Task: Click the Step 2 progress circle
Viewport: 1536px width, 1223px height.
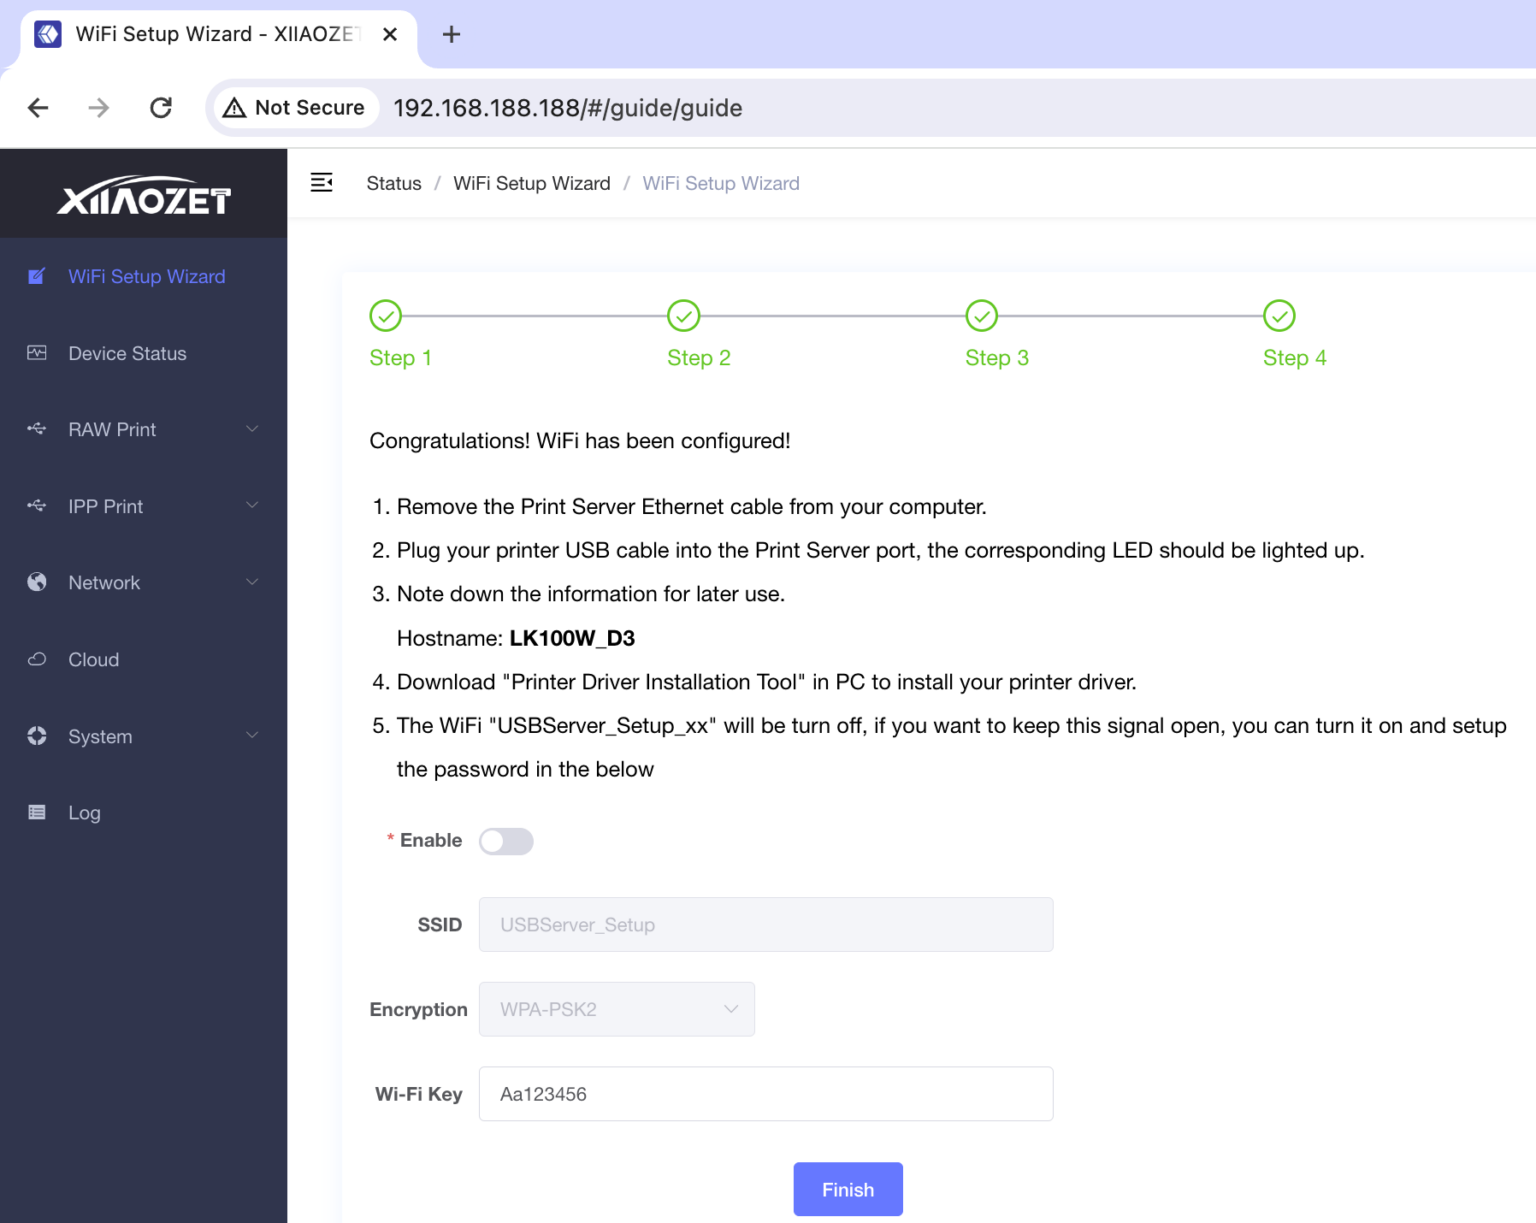Action: point(683,315)
